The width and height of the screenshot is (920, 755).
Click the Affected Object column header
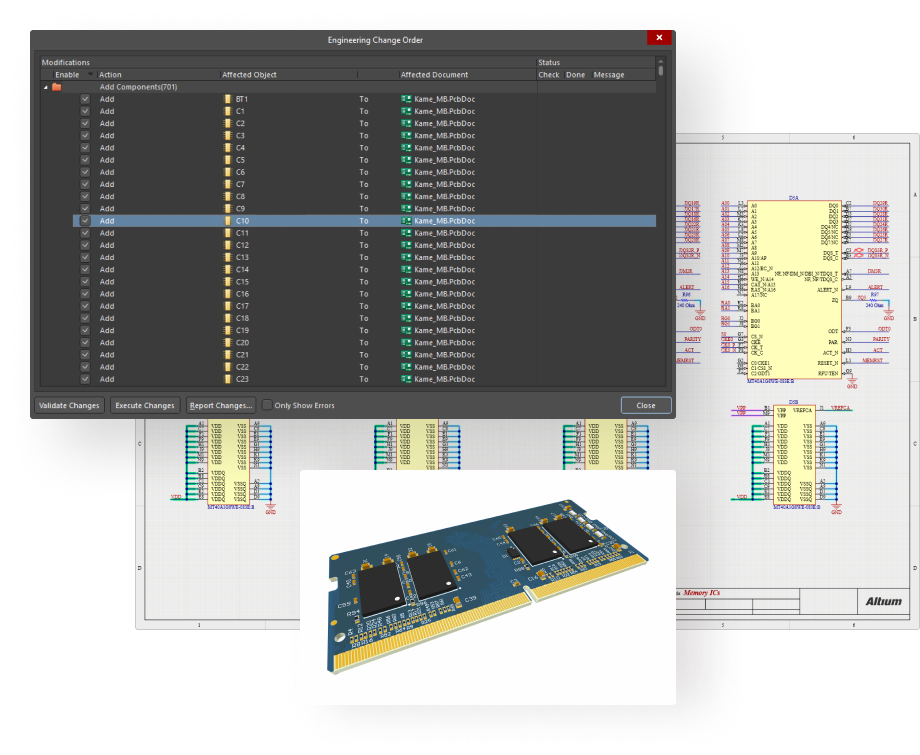pos(250,75)
